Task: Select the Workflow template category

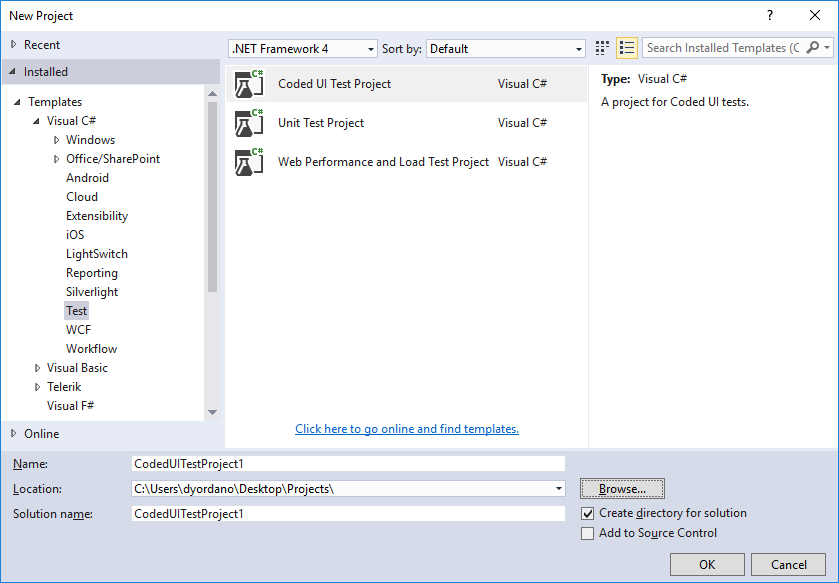Action: 91,349
